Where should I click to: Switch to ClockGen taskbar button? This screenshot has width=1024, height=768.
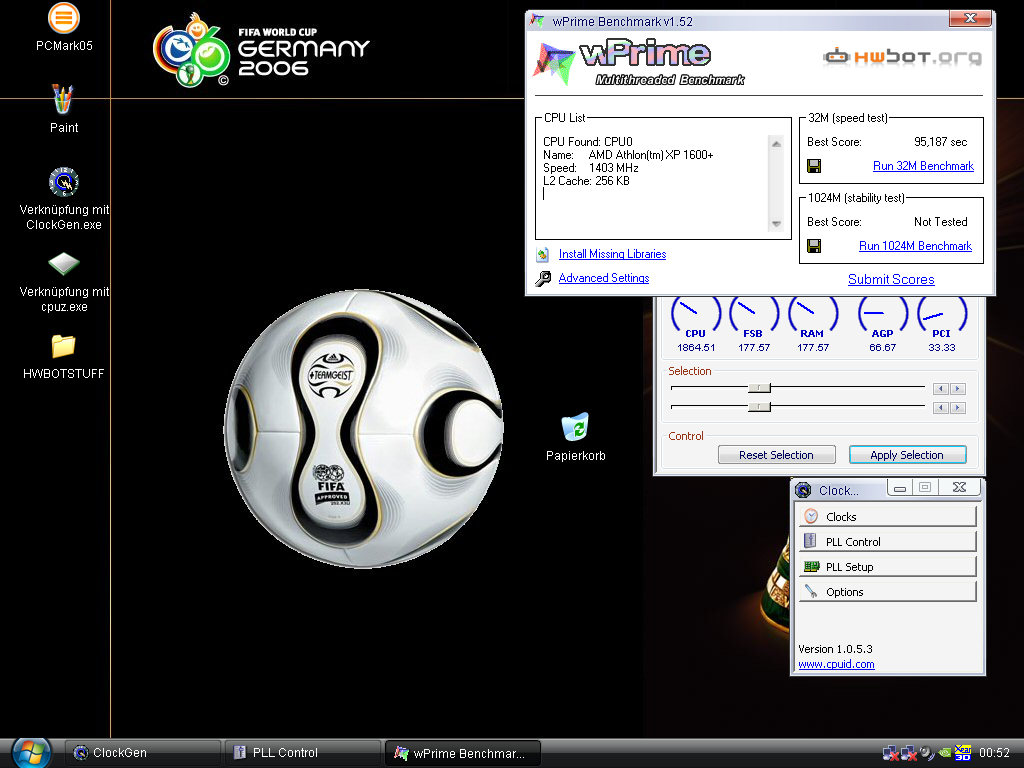(142, 753)
